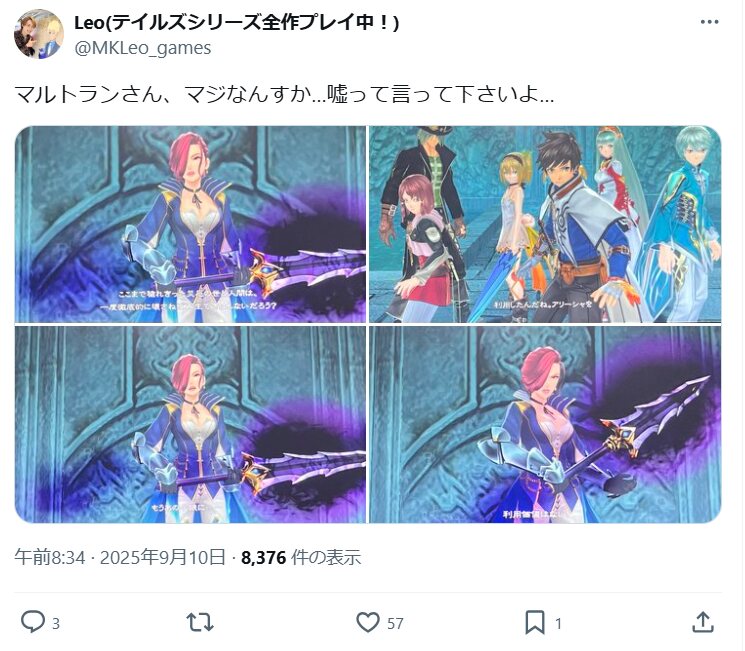
Task: Open the top-left woman with sword image
Action: (x=191, y=224)
